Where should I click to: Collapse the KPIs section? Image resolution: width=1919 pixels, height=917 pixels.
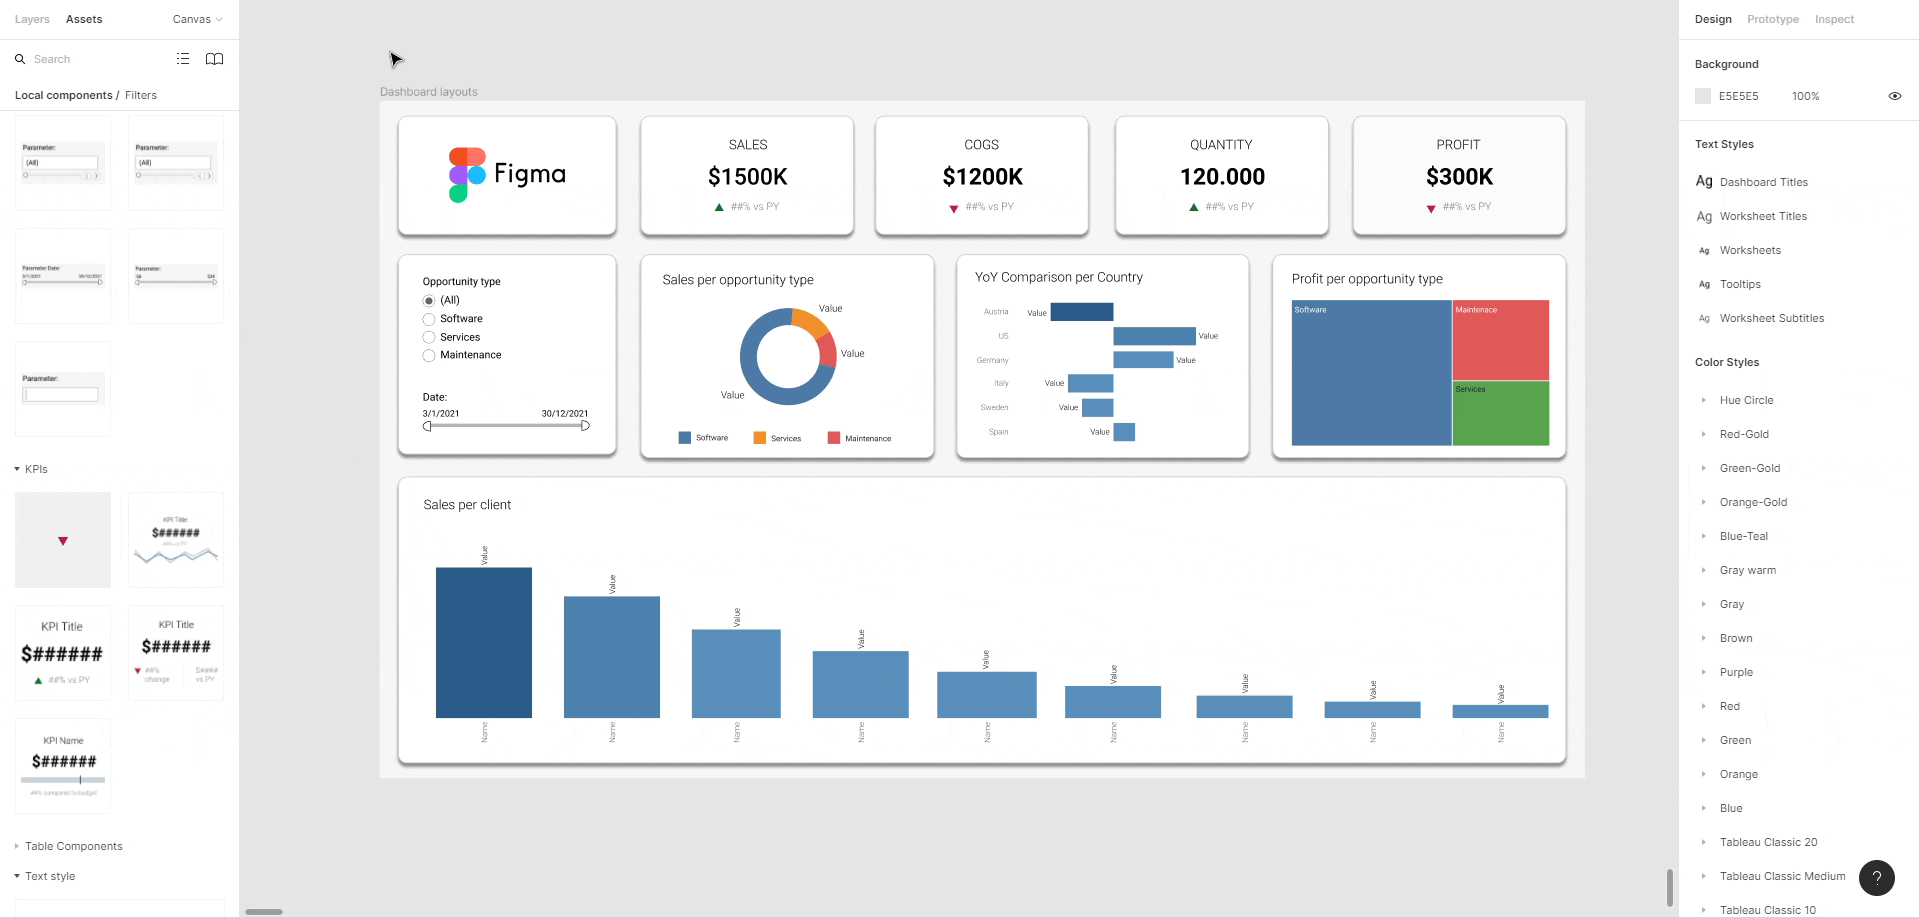pyautogui.click(x=17, y=469)
